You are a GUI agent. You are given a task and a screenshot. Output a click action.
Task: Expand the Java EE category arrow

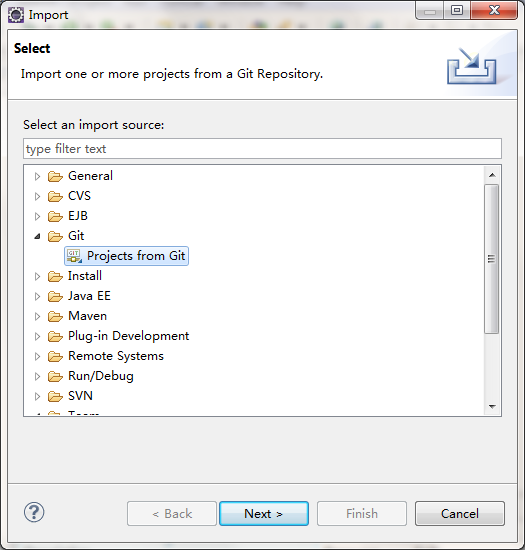tap(37, 296)
